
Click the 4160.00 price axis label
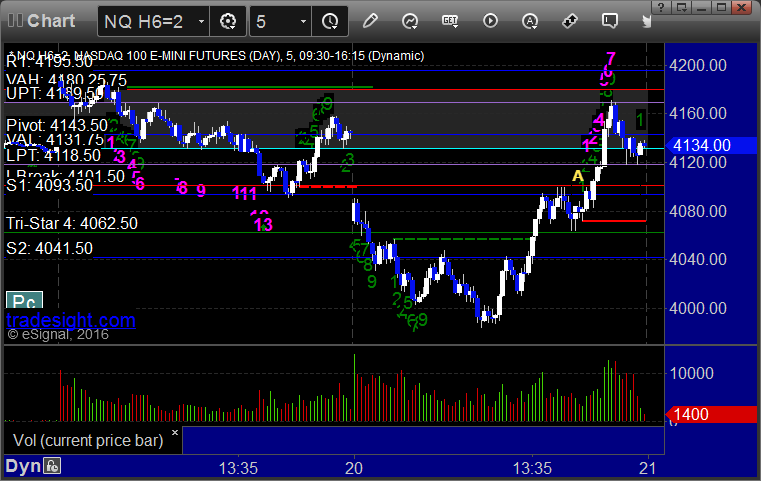697,114
